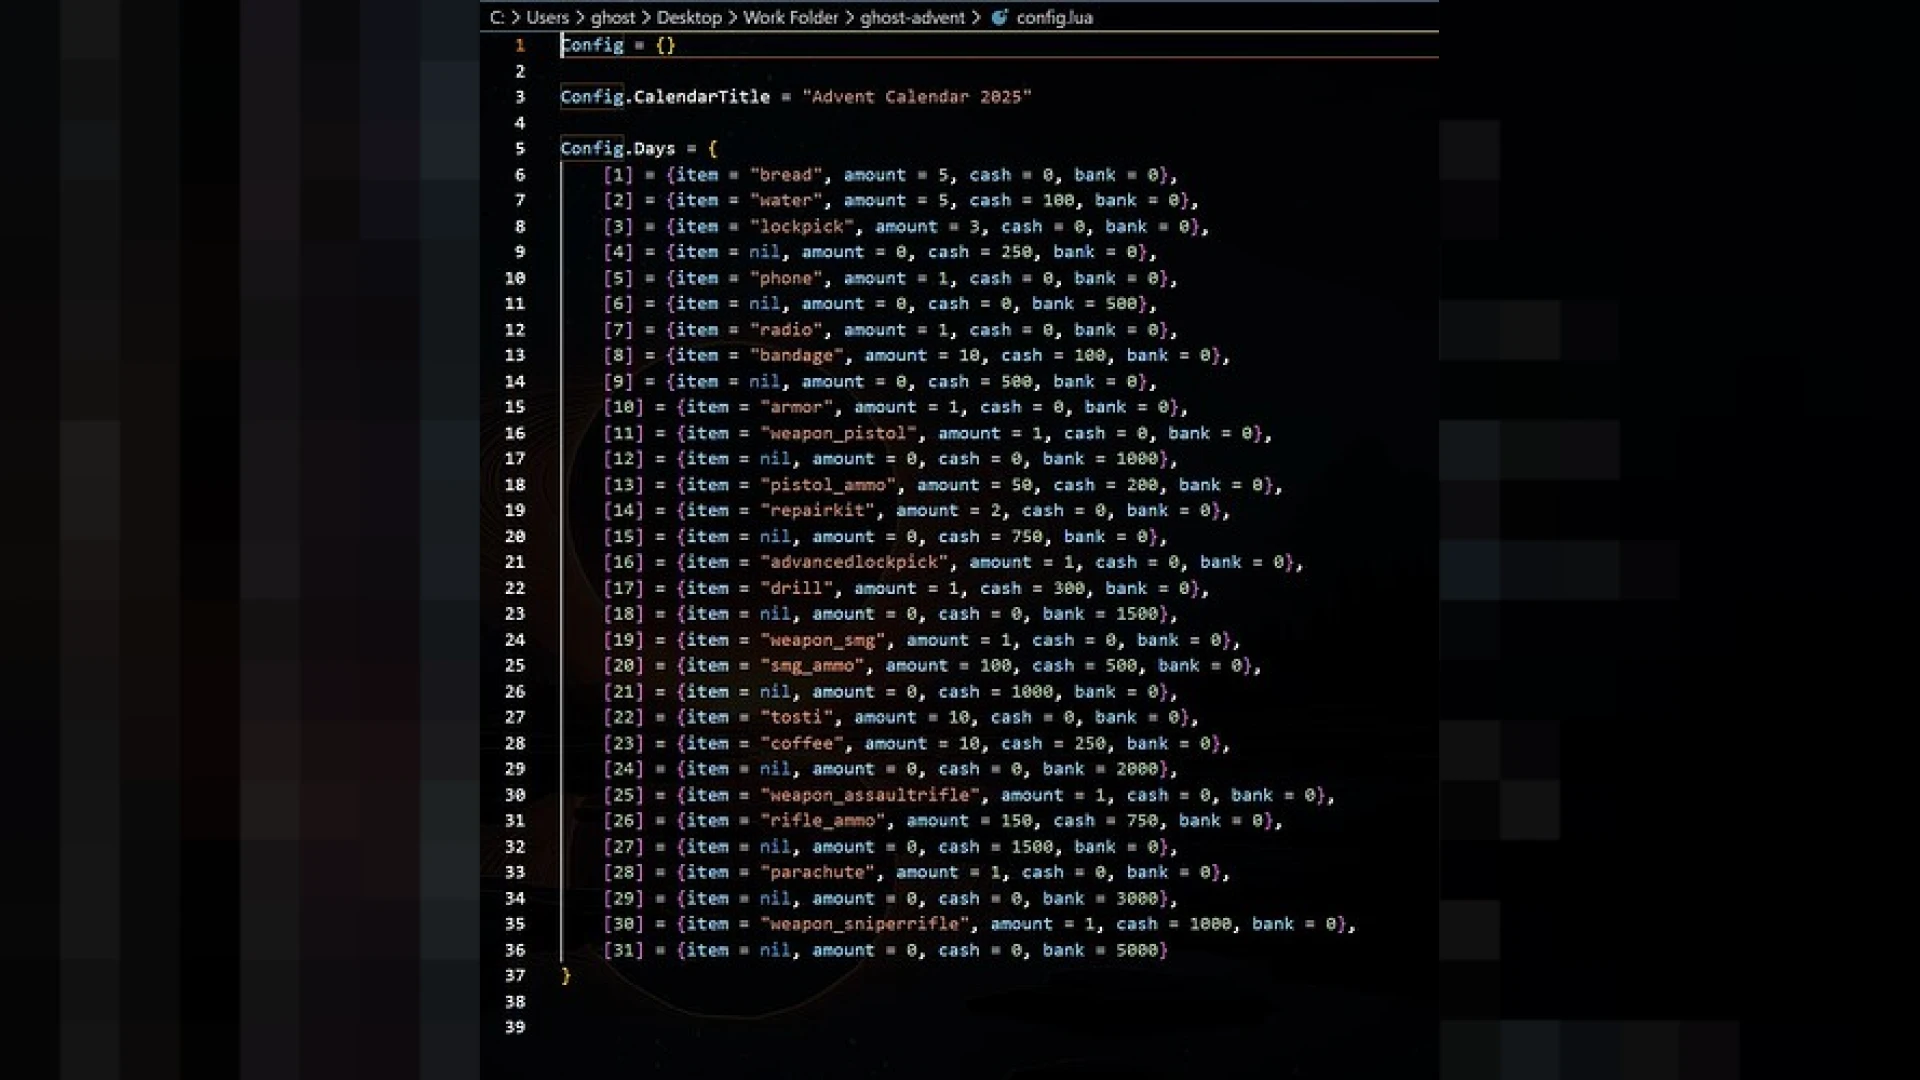Click 'bank = 500' value on day 6 line

point(1084,304)
